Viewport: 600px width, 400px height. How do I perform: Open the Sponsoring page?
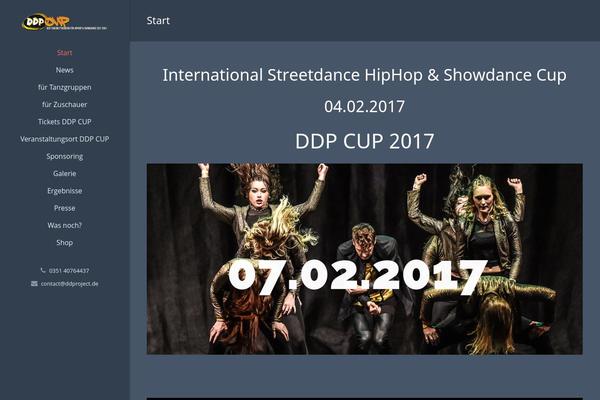[x=64, y=156]
